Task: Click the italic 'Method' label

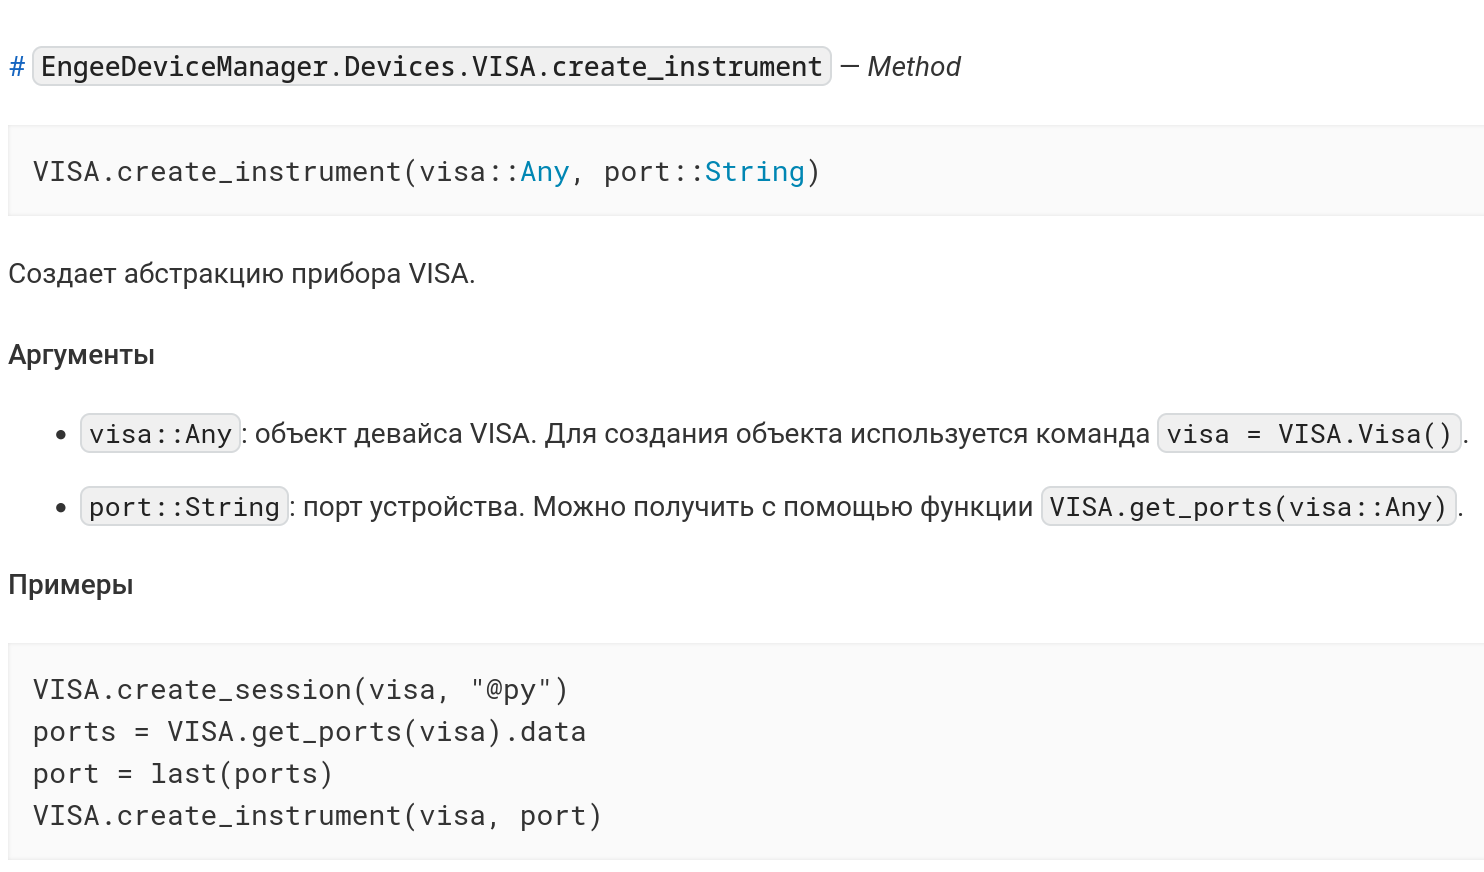Action: [x=913, y=67]
